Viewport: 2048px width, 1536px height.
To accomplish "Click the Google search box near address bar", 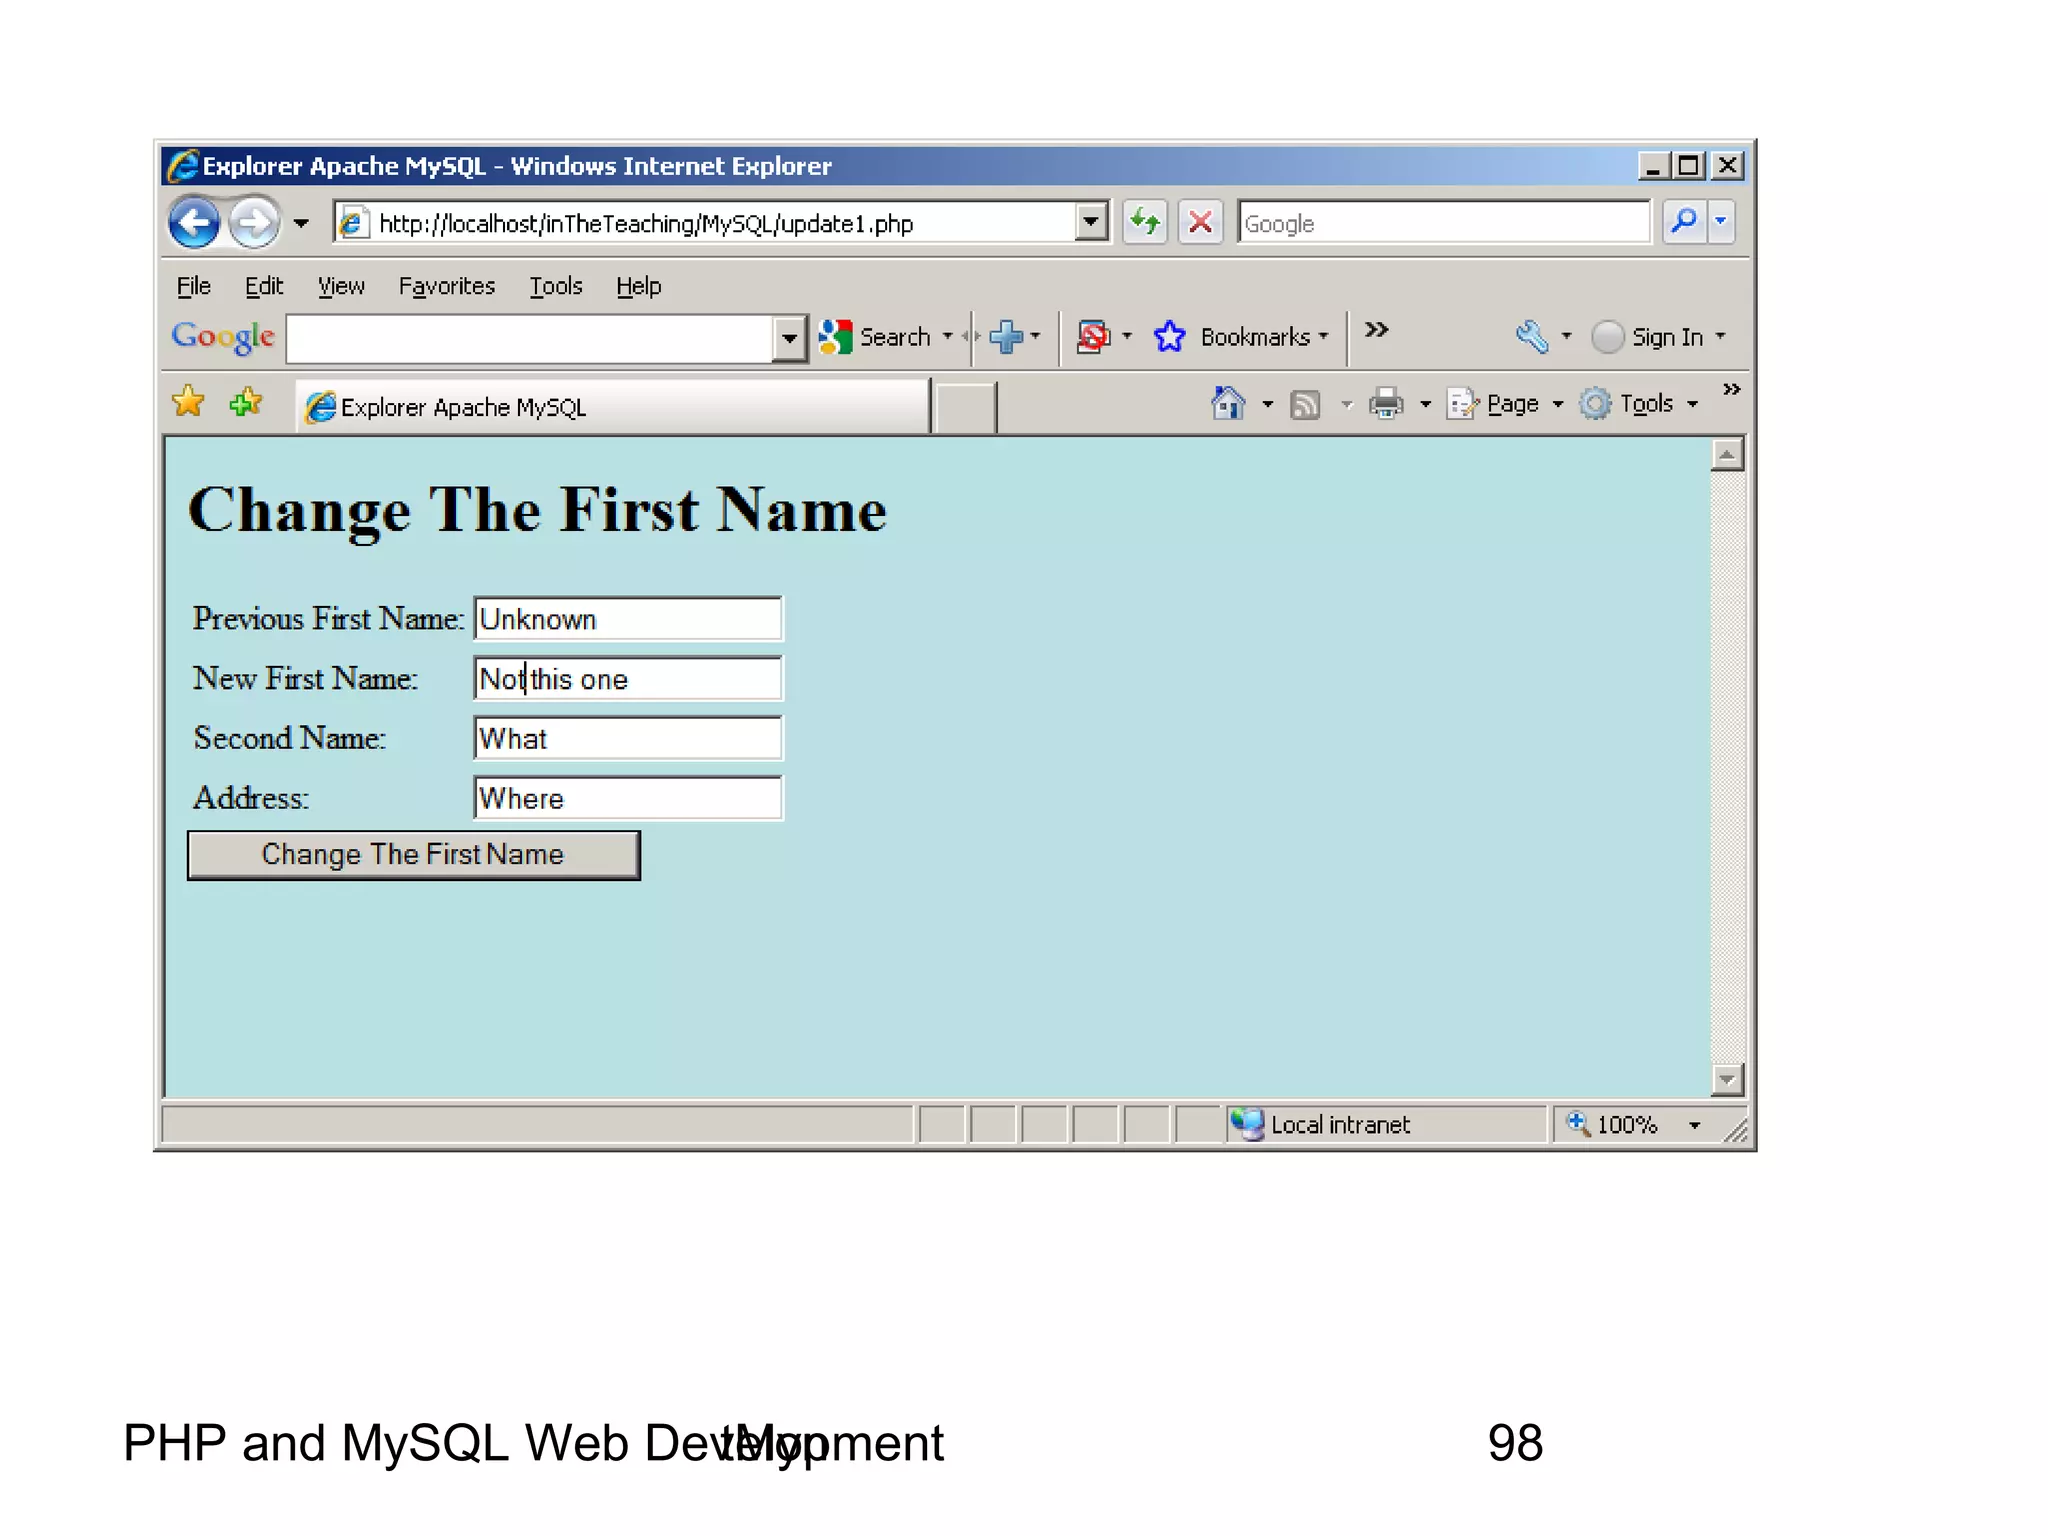I will click(1443, 223).
